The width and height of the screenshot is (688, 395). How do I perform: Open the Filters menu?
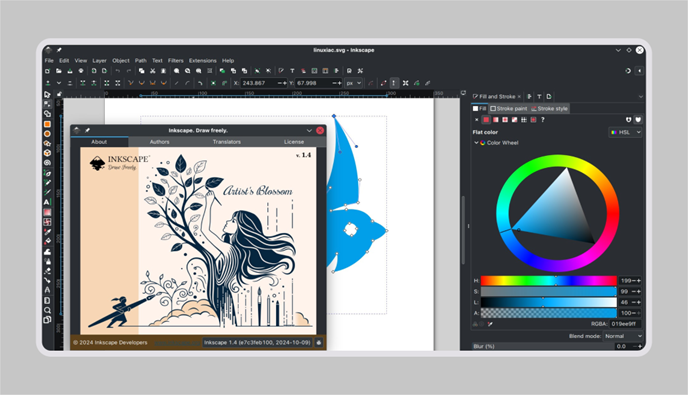coord(176,61)
